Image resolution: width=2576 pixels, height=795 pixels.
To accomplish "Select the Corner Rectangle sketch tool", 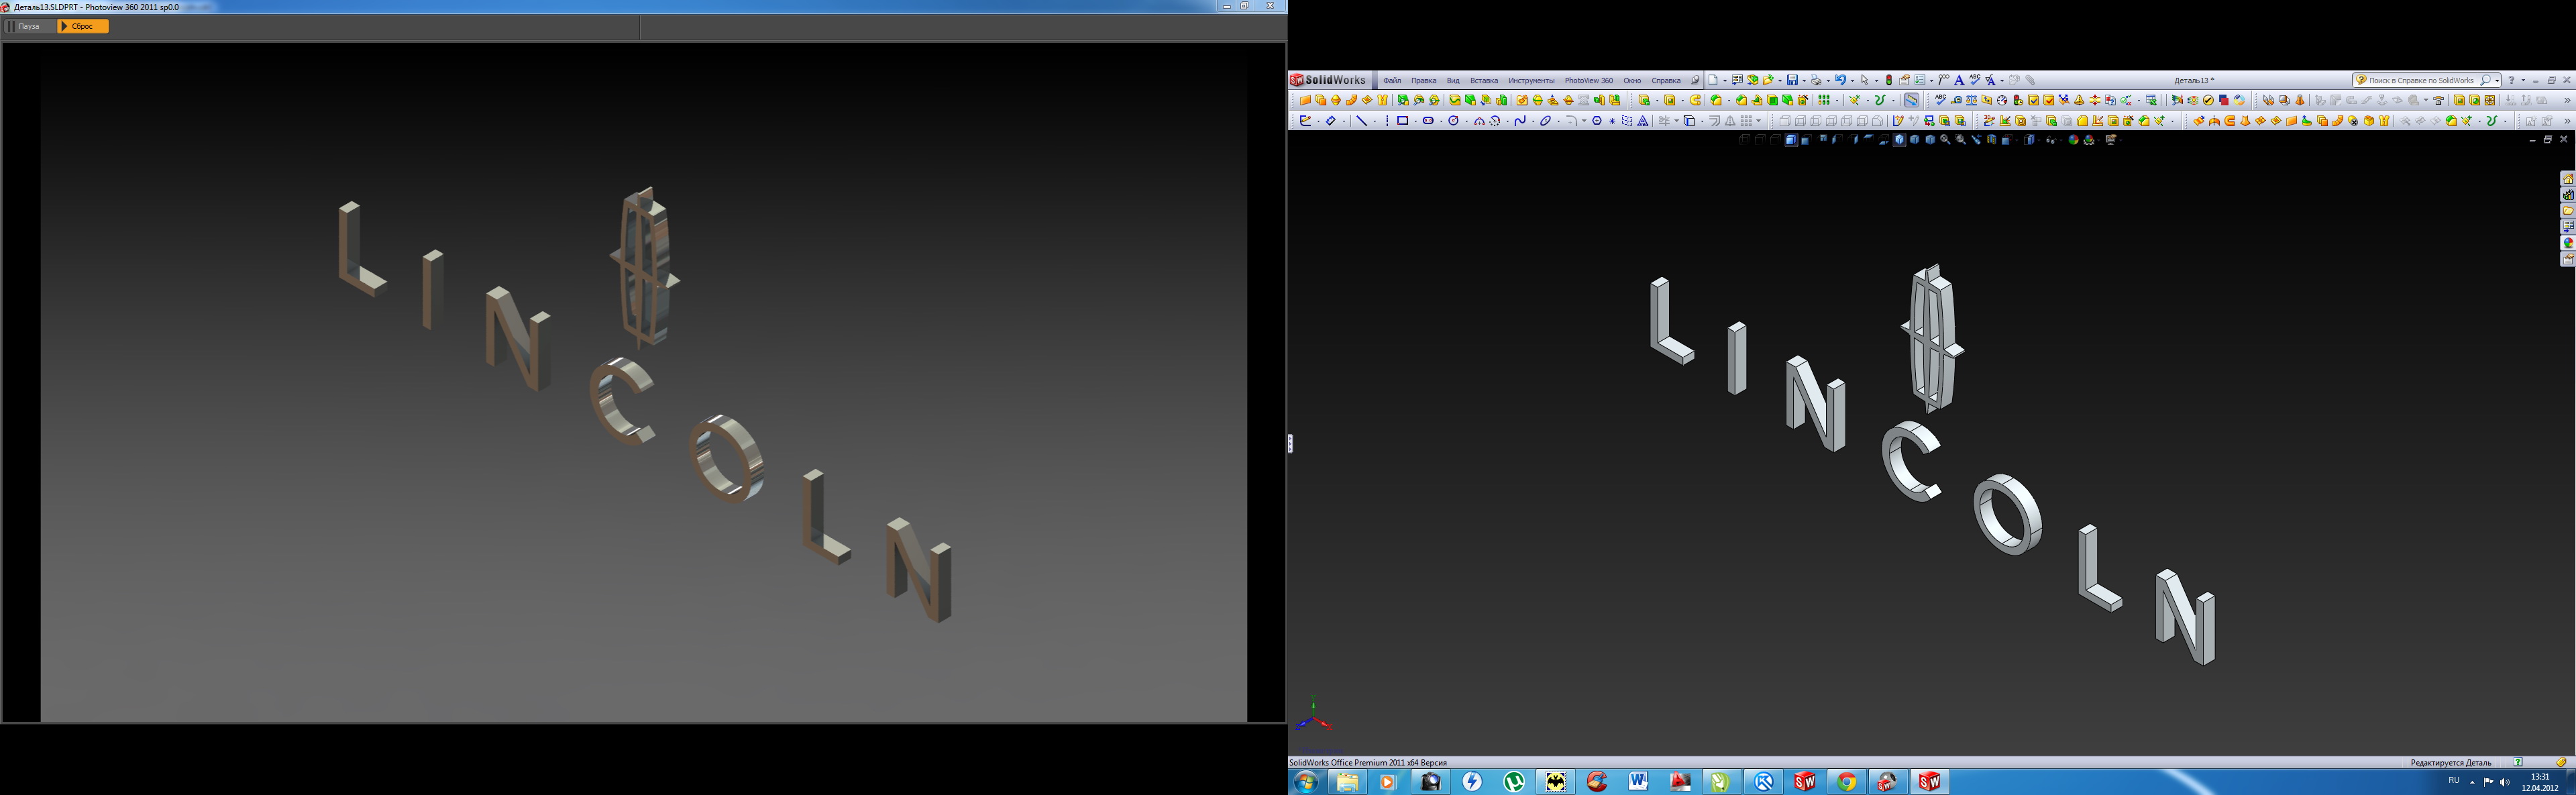I will [1403, 121].
